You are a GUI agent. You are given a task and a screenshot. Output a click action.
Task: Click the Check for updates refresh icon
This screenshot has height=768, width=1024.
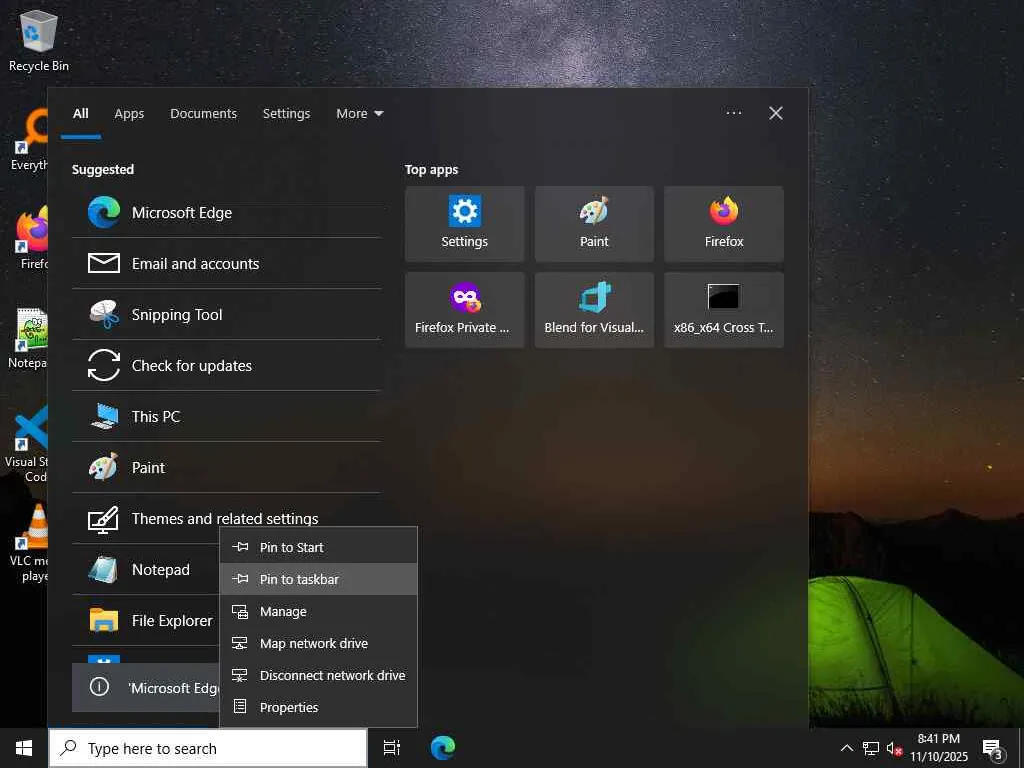104,365
